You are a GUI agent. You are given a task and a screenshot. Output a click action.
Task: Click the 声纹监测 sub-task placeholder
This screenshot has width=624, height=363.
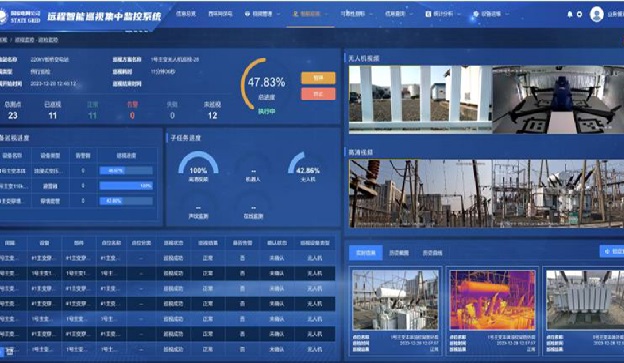[198, 212]
